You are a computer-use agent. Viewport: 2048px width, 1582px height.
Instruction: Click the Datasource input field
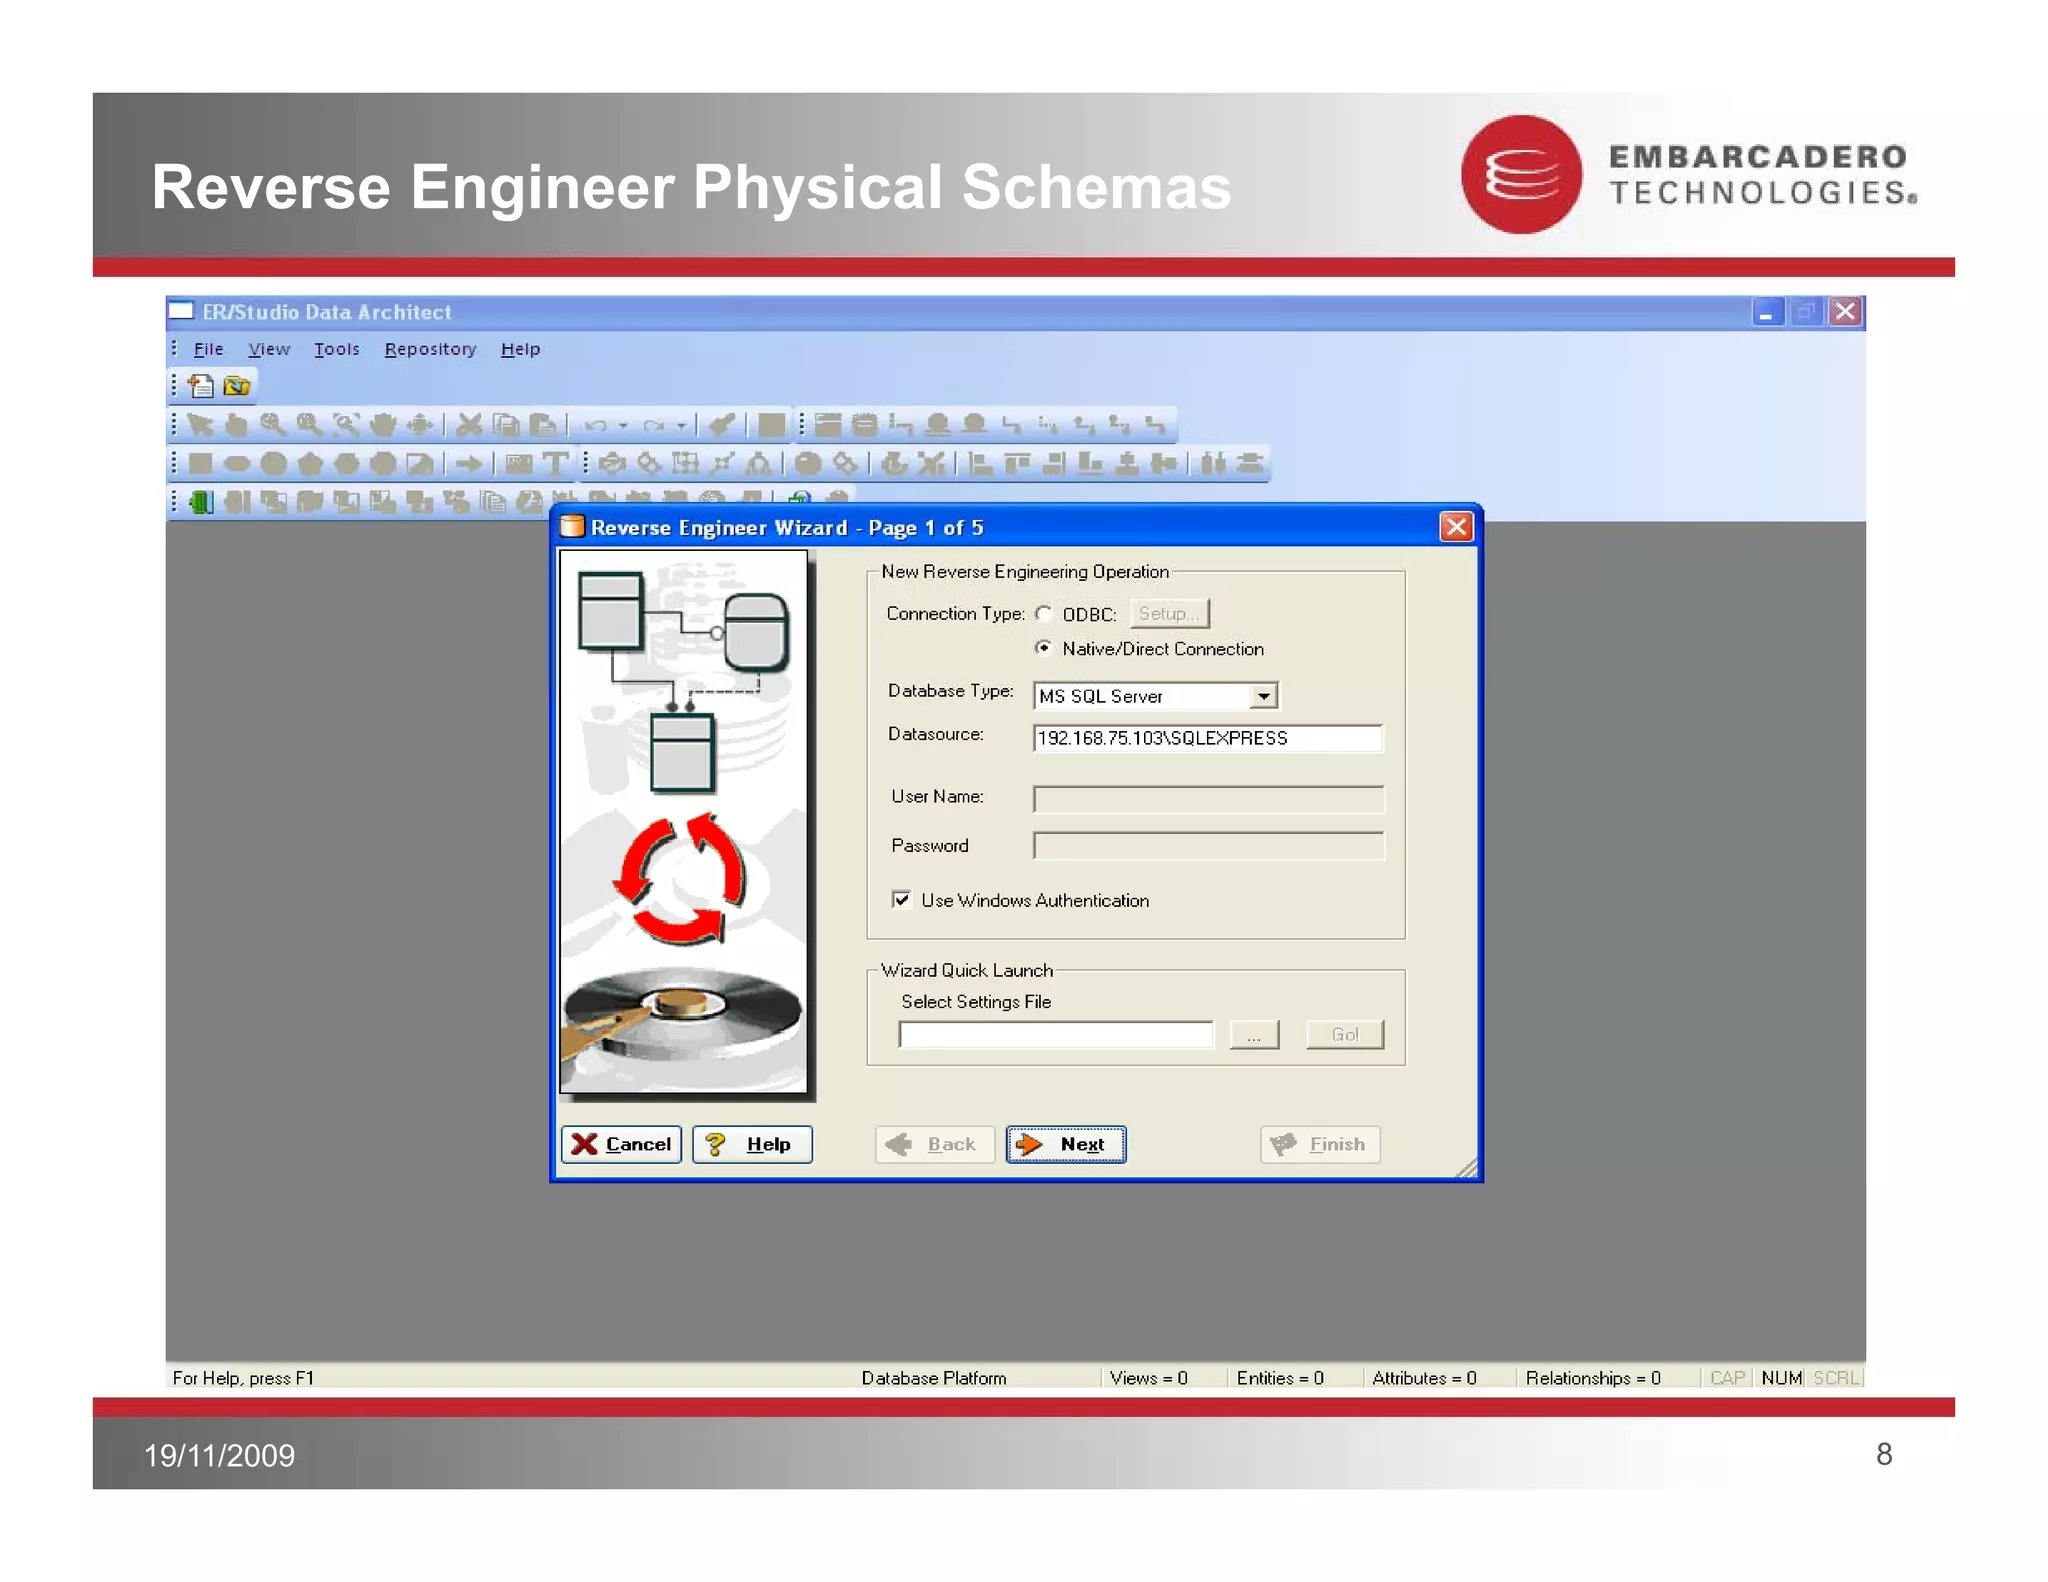[x=1207, y=738]
